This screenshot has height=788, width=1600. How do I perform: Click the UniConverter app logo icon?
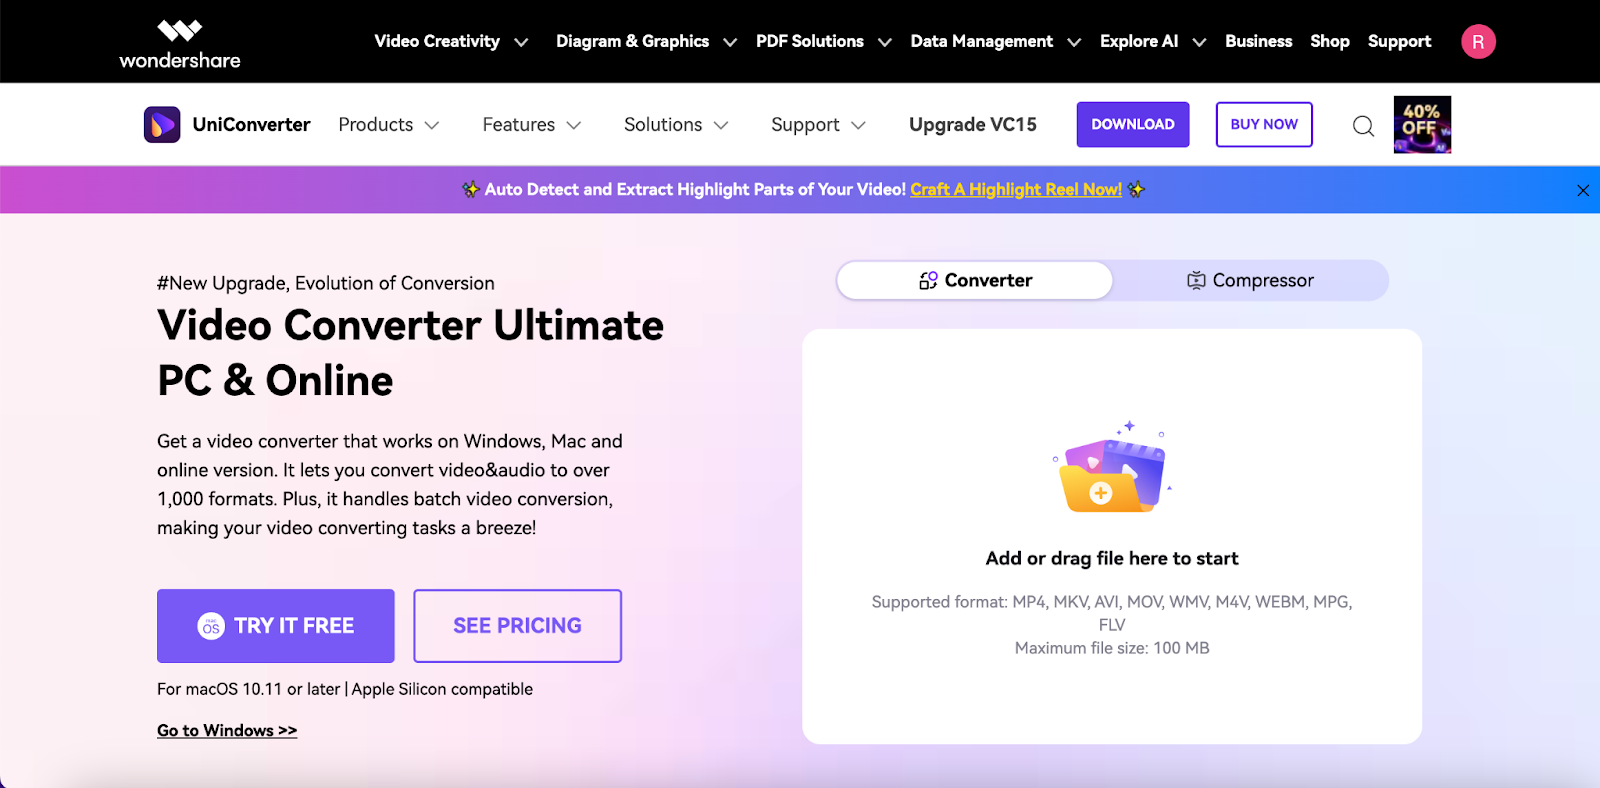point(162,125)
